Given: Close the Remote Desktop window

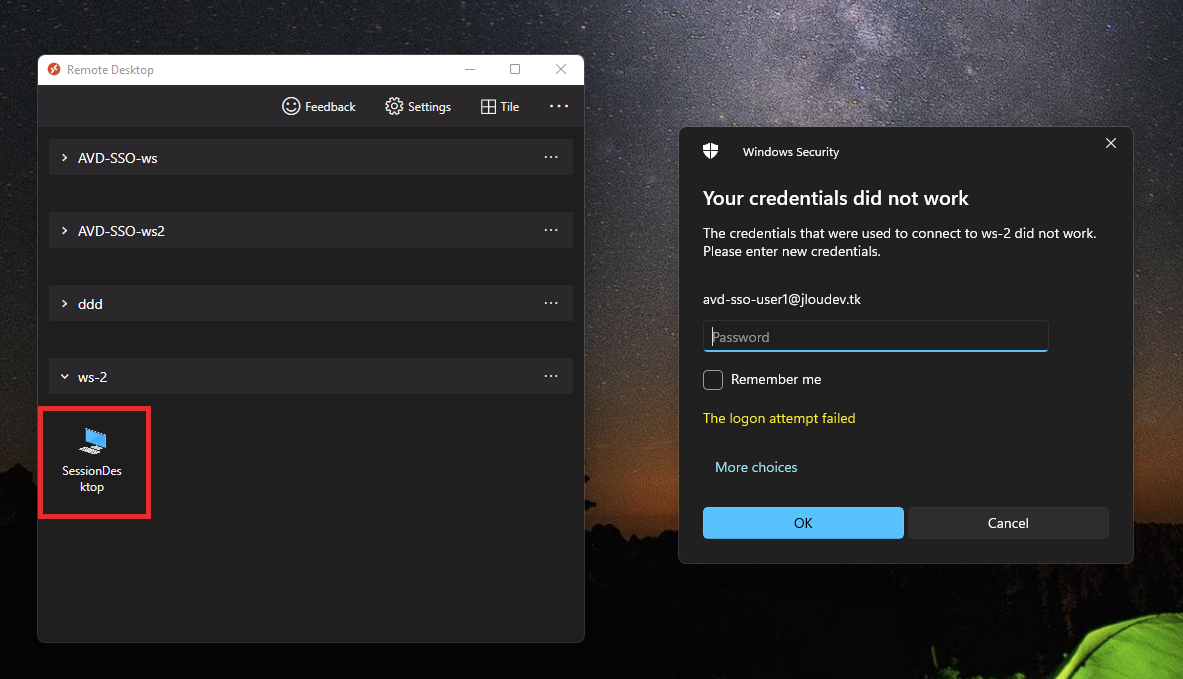Looking at the screenshot, I should coord(561,69).
